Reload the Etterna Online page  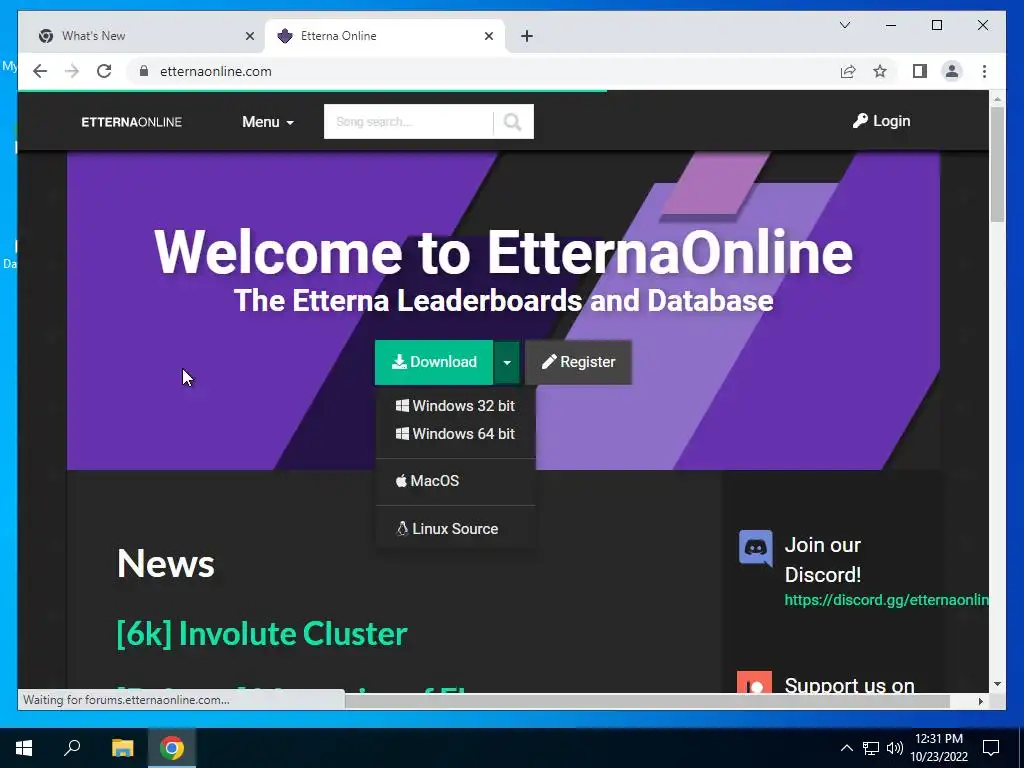(104, 71)
